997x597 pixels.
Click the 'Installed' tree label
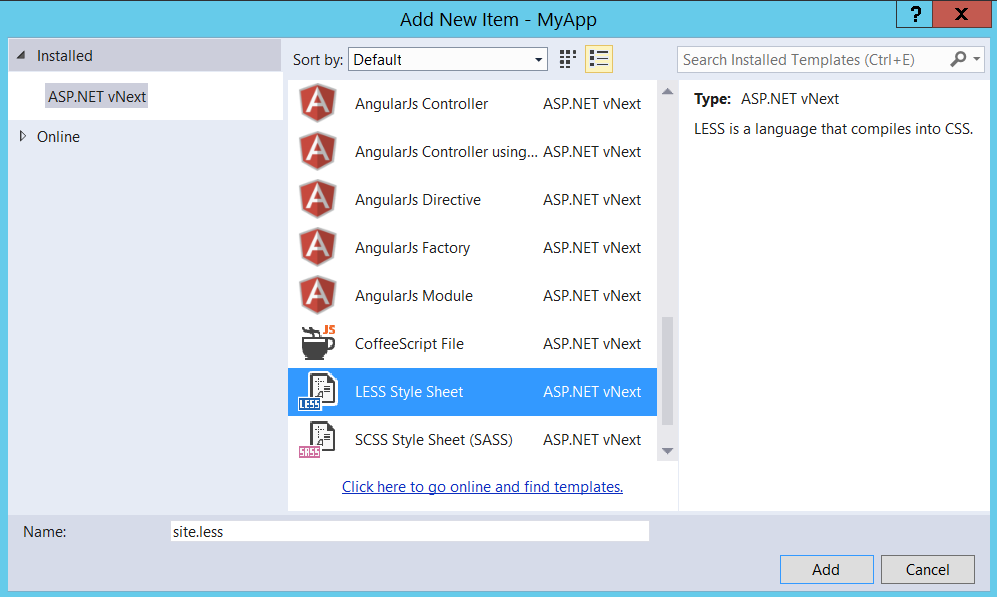point(64,55)
